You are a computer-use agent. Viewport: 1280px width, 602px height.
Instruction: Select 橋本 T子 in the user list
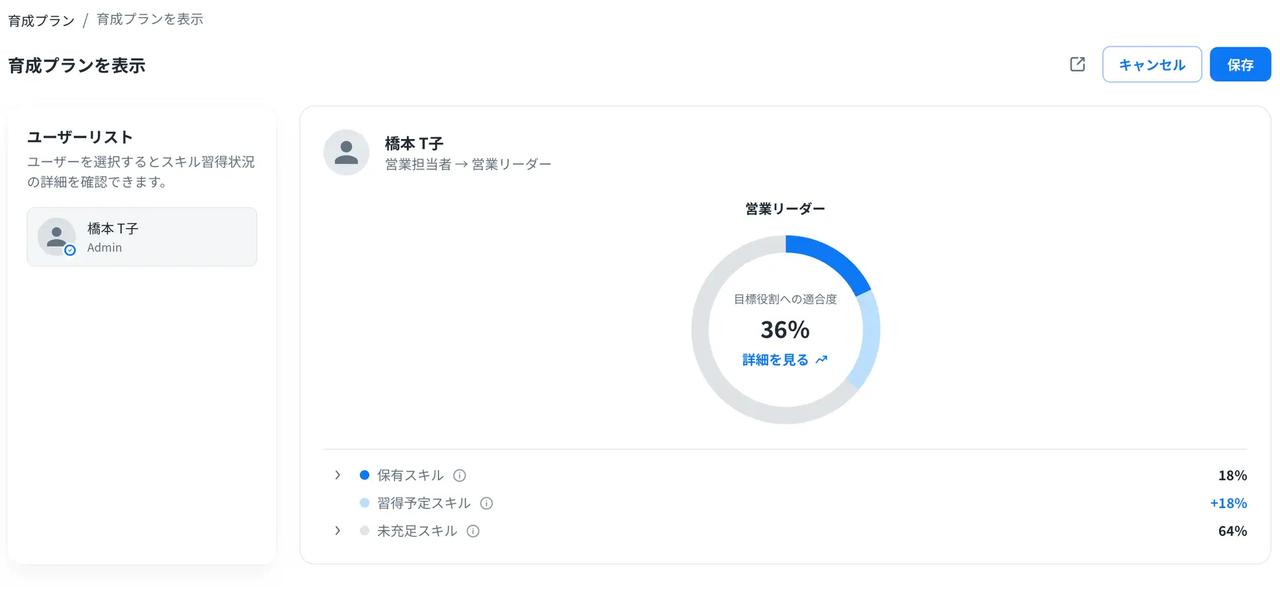142,237
